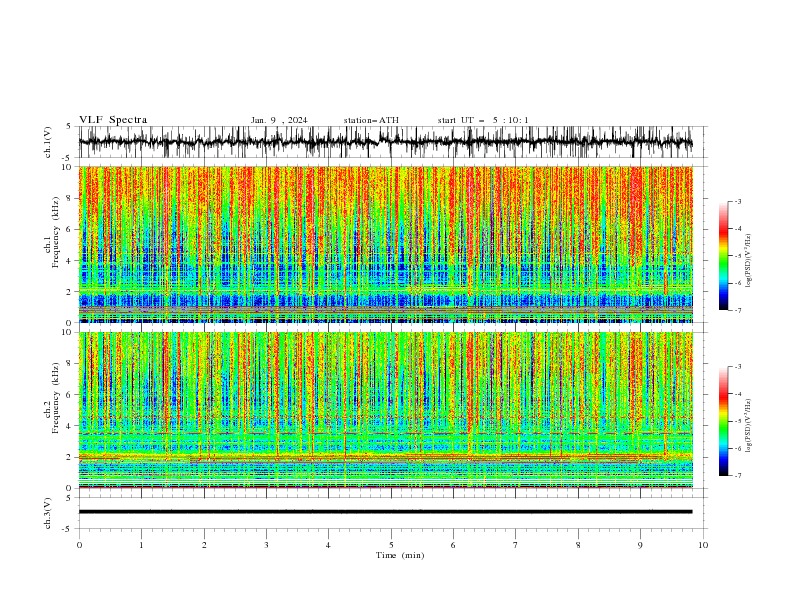Viewport: 792px width, 612px height.
Task: Click time axis tick label '10'
Action: tap(703, 545)
